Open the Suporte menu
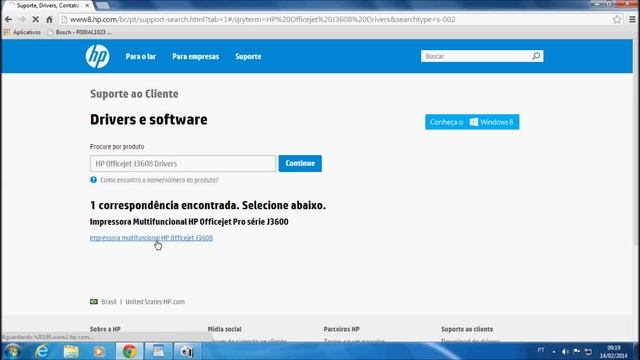The width and height of the screenshot is (640, 360). tap(248, 56)
